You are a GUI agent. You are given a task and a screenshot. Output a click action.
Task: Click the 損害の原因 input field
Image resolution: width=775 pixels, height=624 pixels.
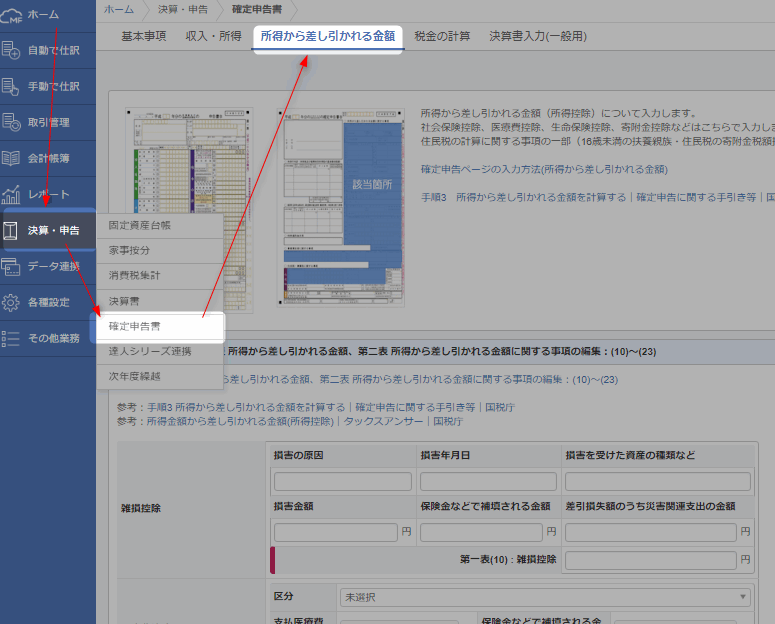tap(343, 481)
